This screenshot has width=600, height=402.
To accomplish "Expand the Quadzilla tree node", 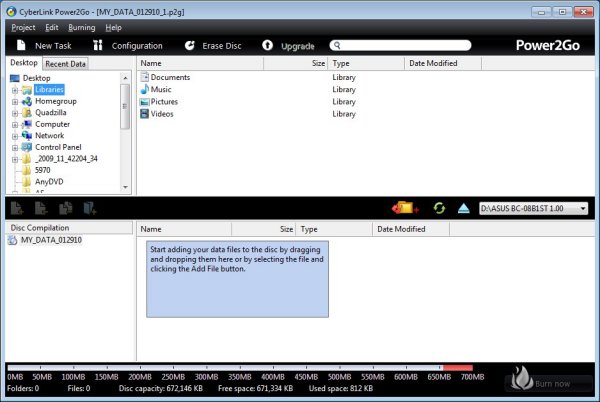I will (15, 113).
